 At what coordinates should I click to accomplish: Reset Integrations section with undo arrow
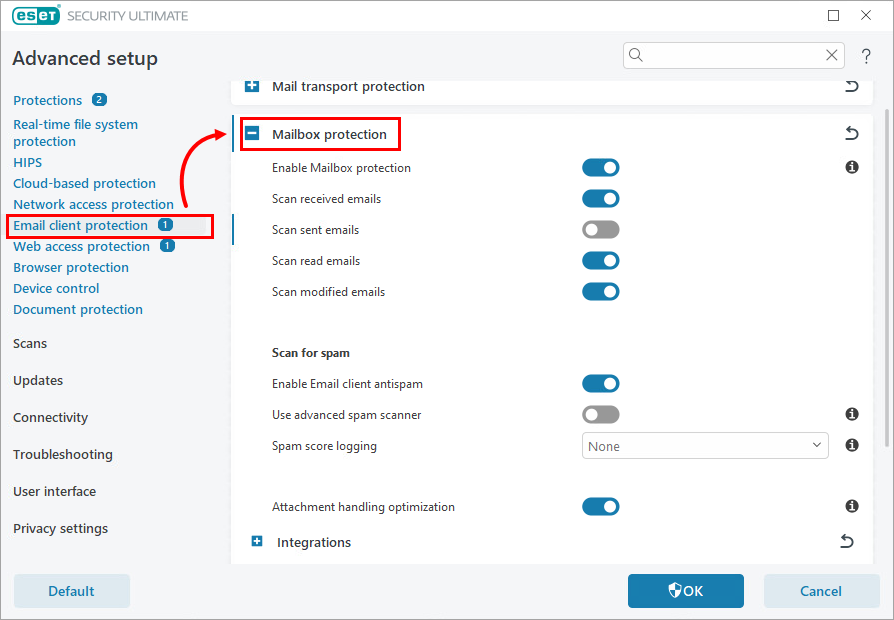[847, 542]
